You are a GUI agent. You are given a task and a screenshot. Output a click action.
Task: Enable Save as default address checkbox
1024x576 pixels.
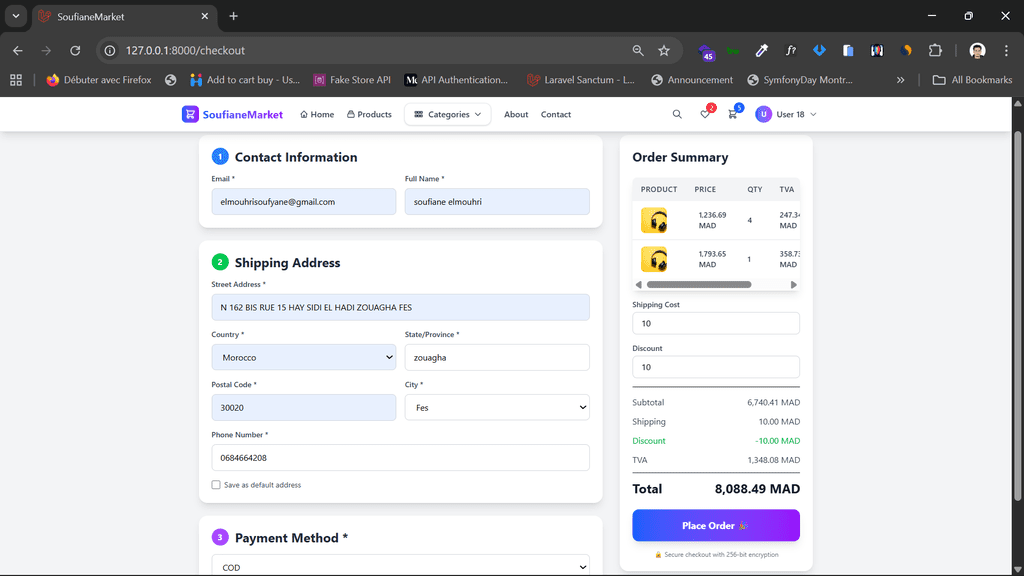[x=216, y=485]
